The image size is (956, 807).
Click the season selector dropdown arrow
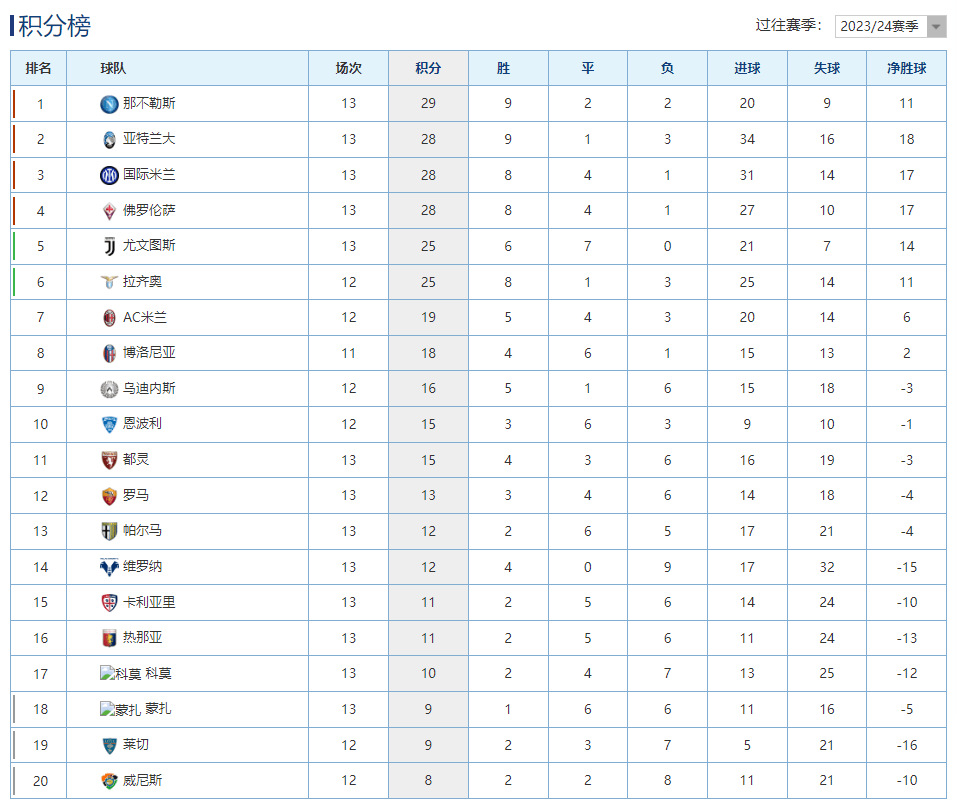coord(936,27)
